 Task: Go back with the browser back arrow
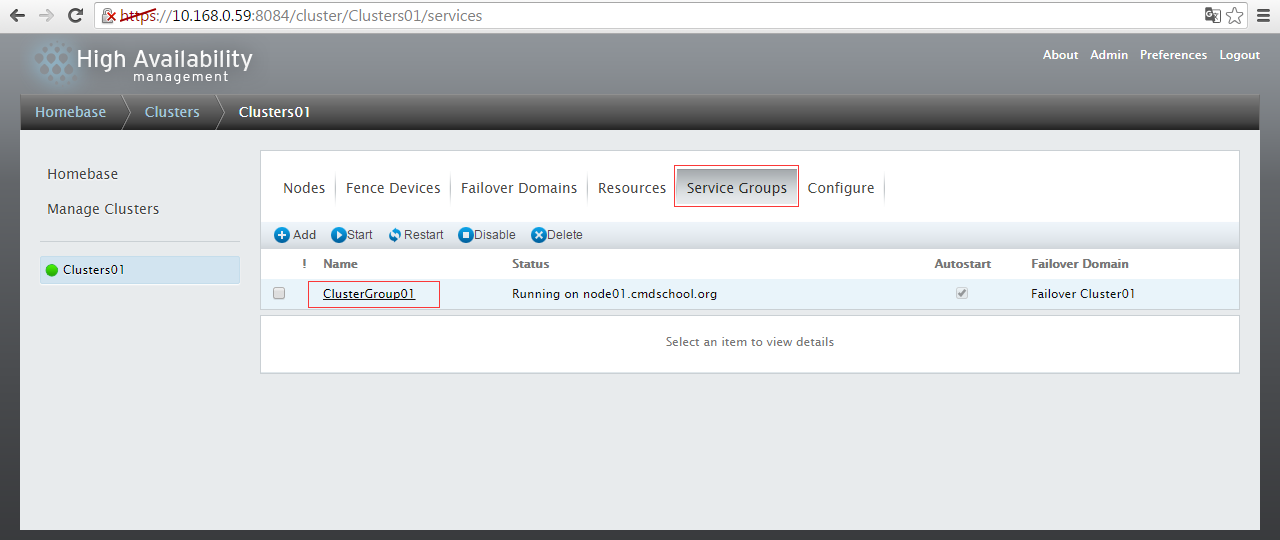tap(17, 16)
